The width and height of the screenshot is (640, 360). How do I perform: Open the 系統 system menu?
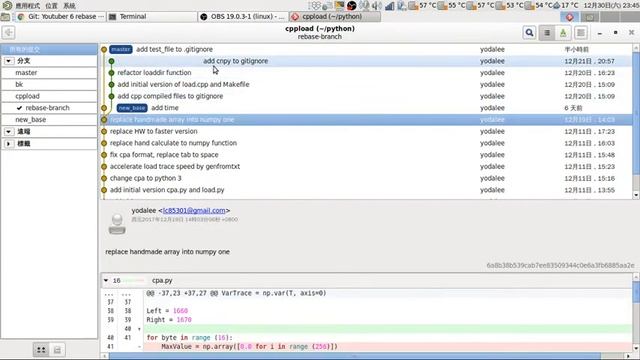click(x=69, y=5)
